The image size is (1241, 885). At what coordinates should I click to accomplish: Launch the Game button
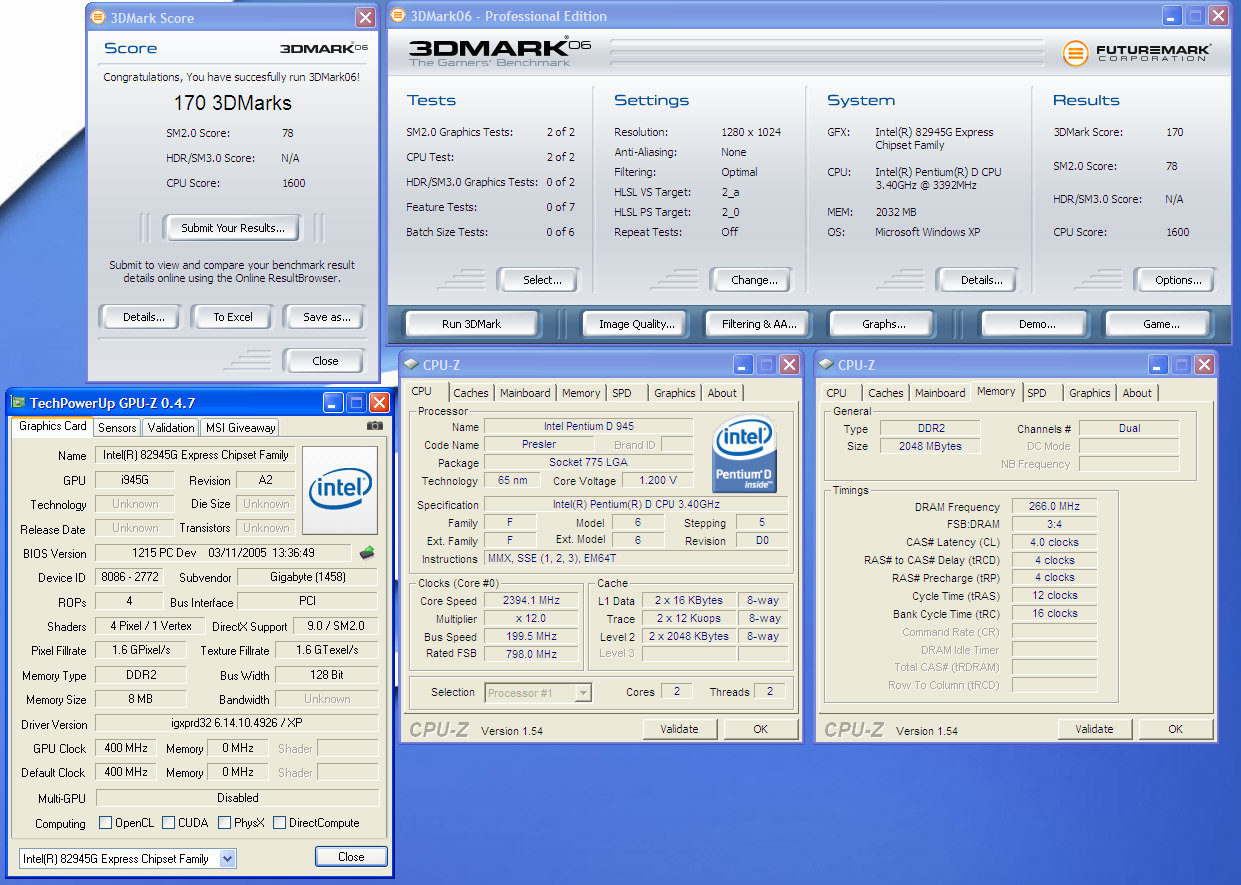(1161, 324)
